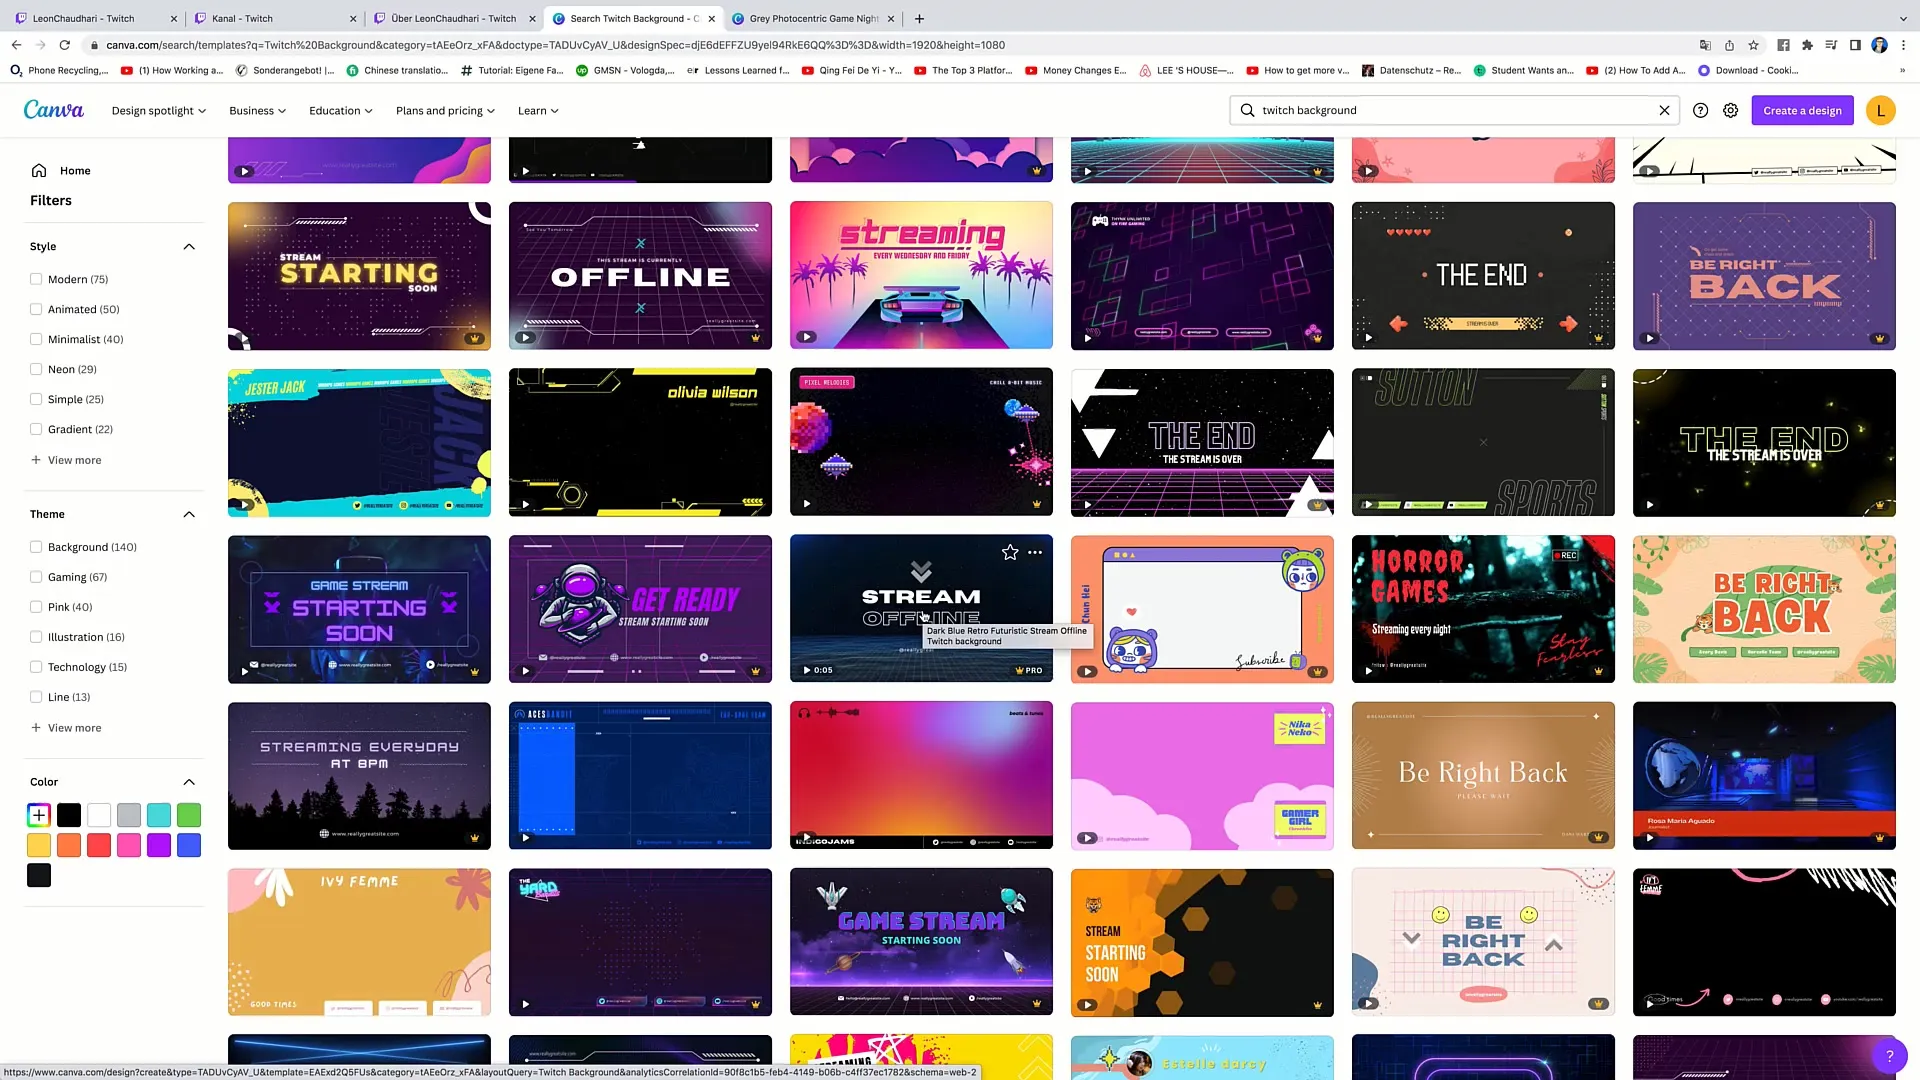The width and height of the screenshot is (1920, 1080).
Task: Click View more under Theme filters
Action: [x=66, y=728]
